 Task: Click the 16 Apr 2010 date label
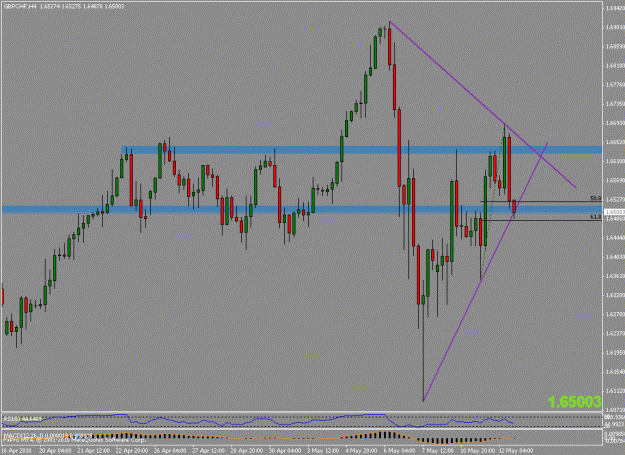coord(16,451)
